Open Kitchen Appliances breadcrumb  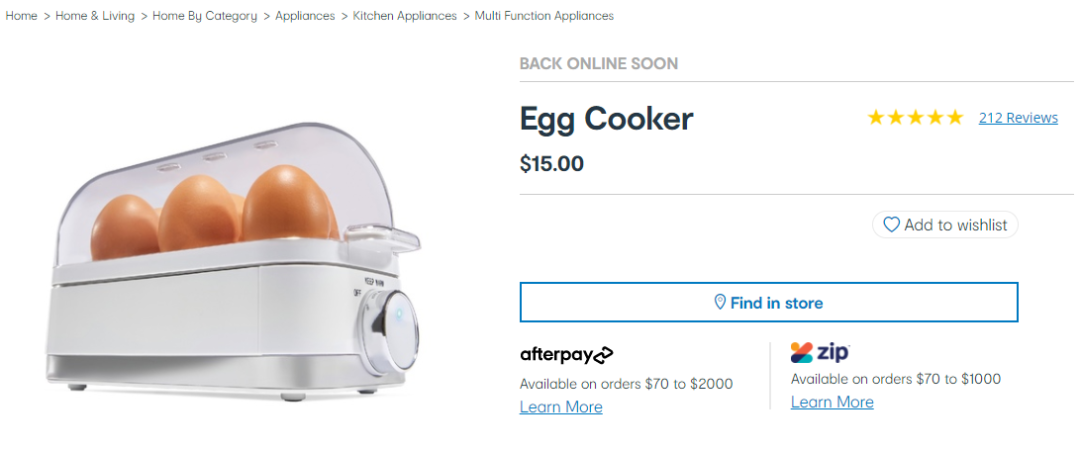[405, 15]
